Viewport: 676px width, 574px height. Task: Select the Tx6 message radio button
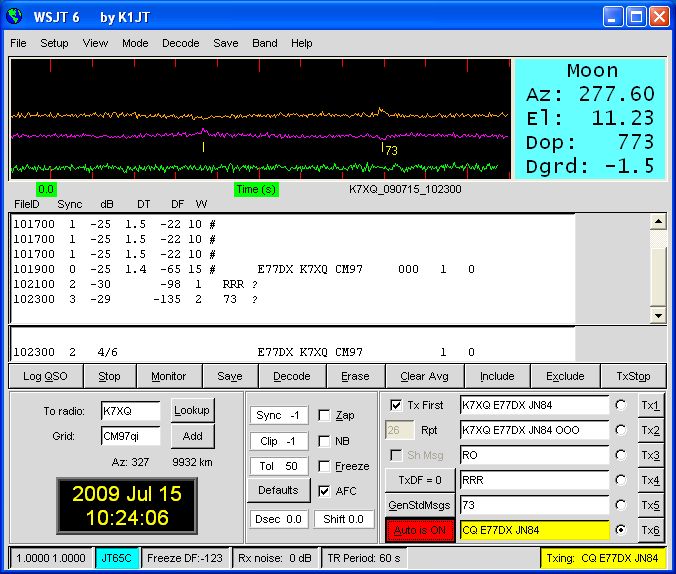(621, 530)
